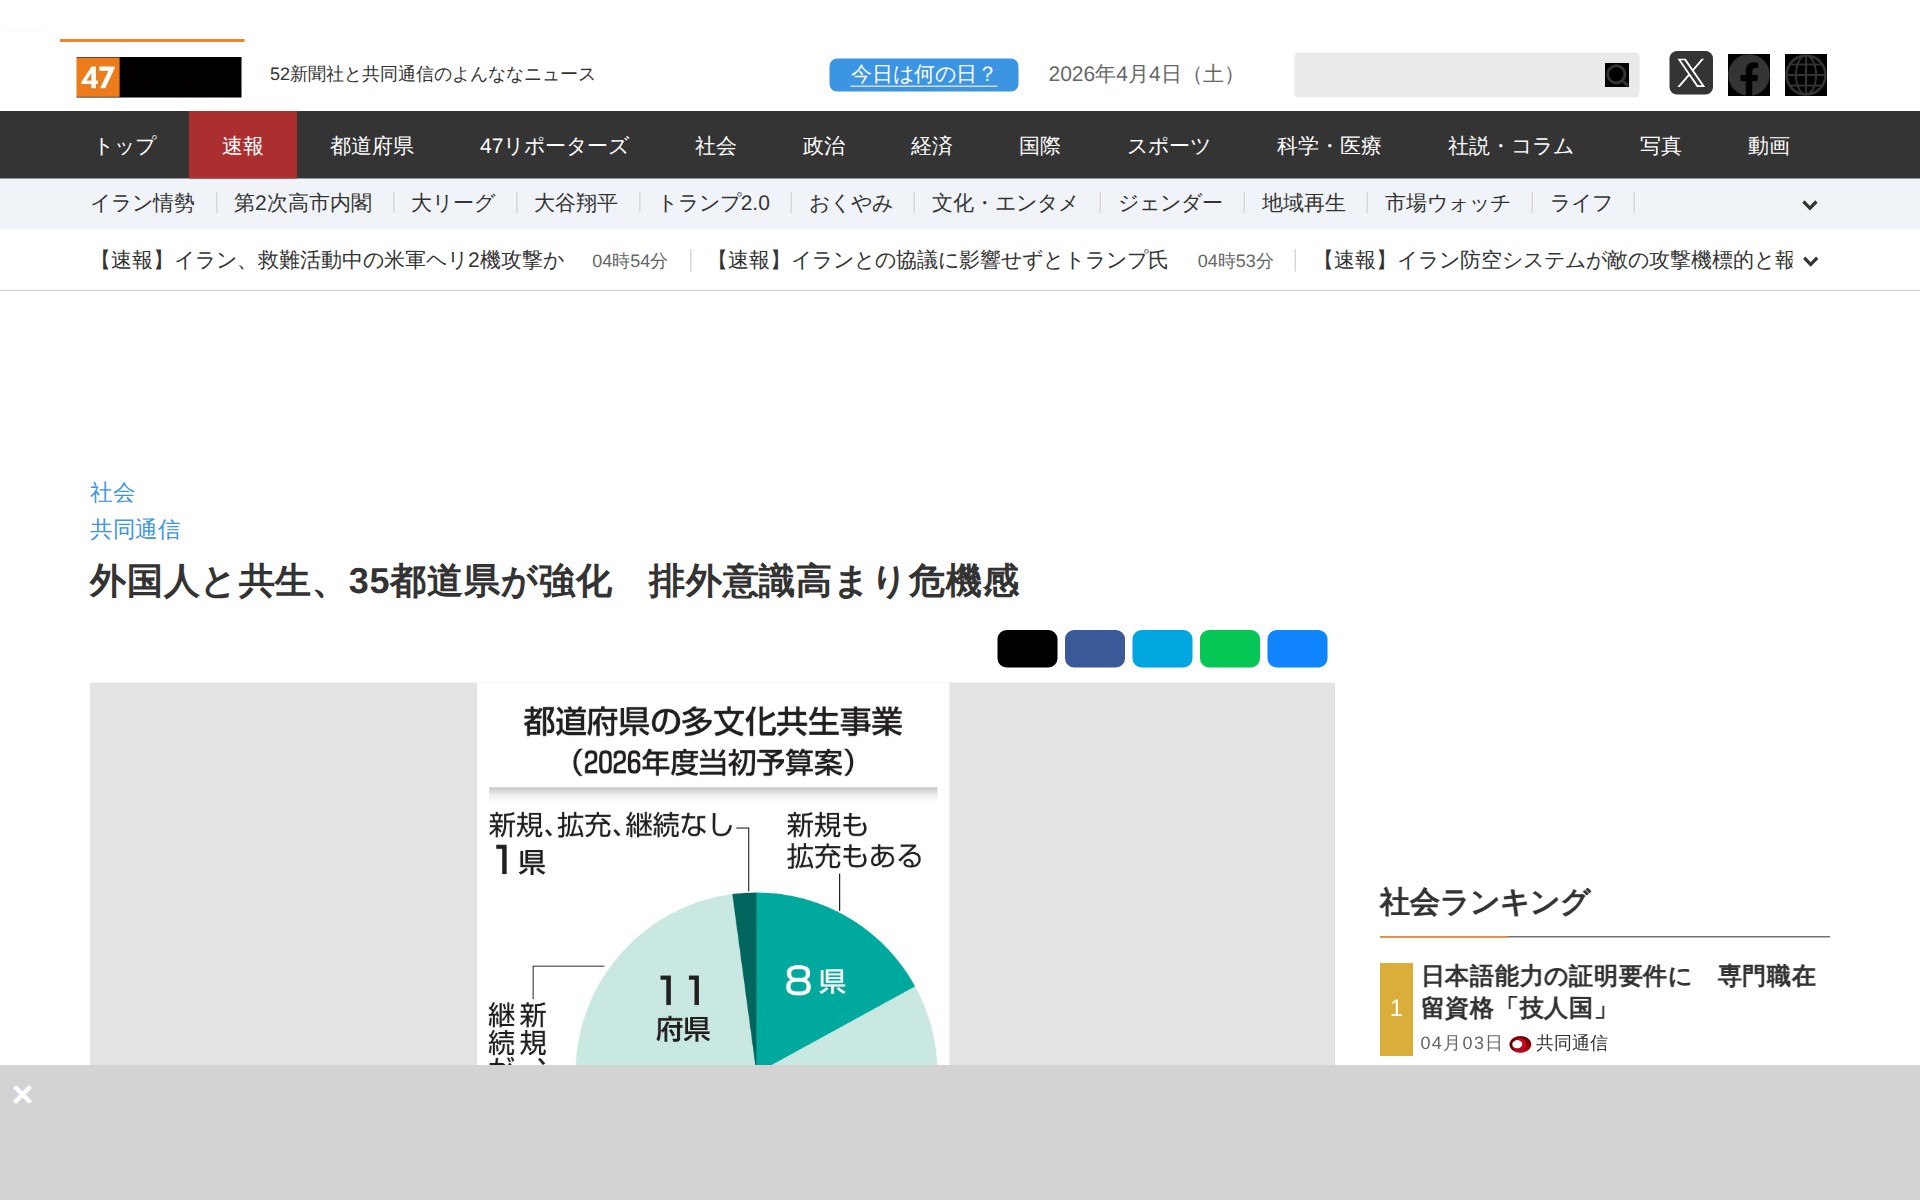Share article via the rightmost blue button
The height and width of the screenshot is (1200, 1920).
coord(1297,648)
